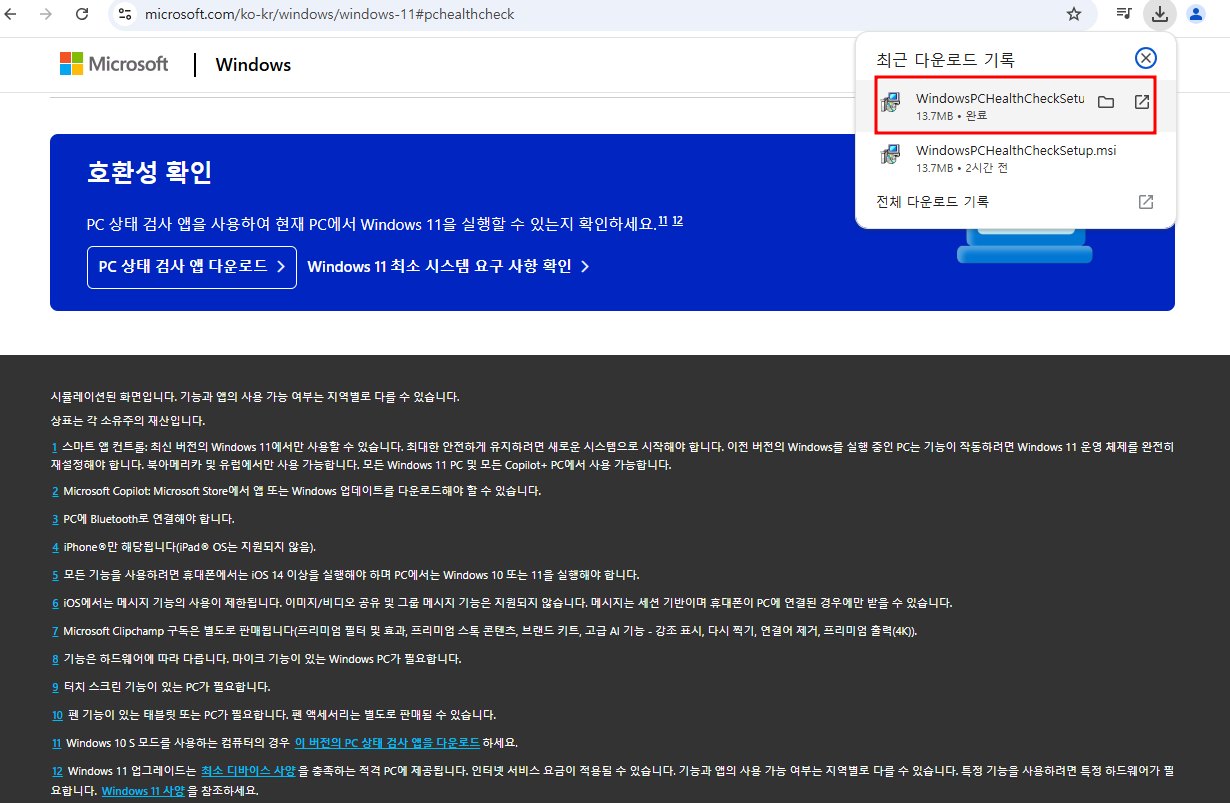Follow footnote number 7 about Microsoft Clipchamp
1230x803 pixels.
pos(55,631)
